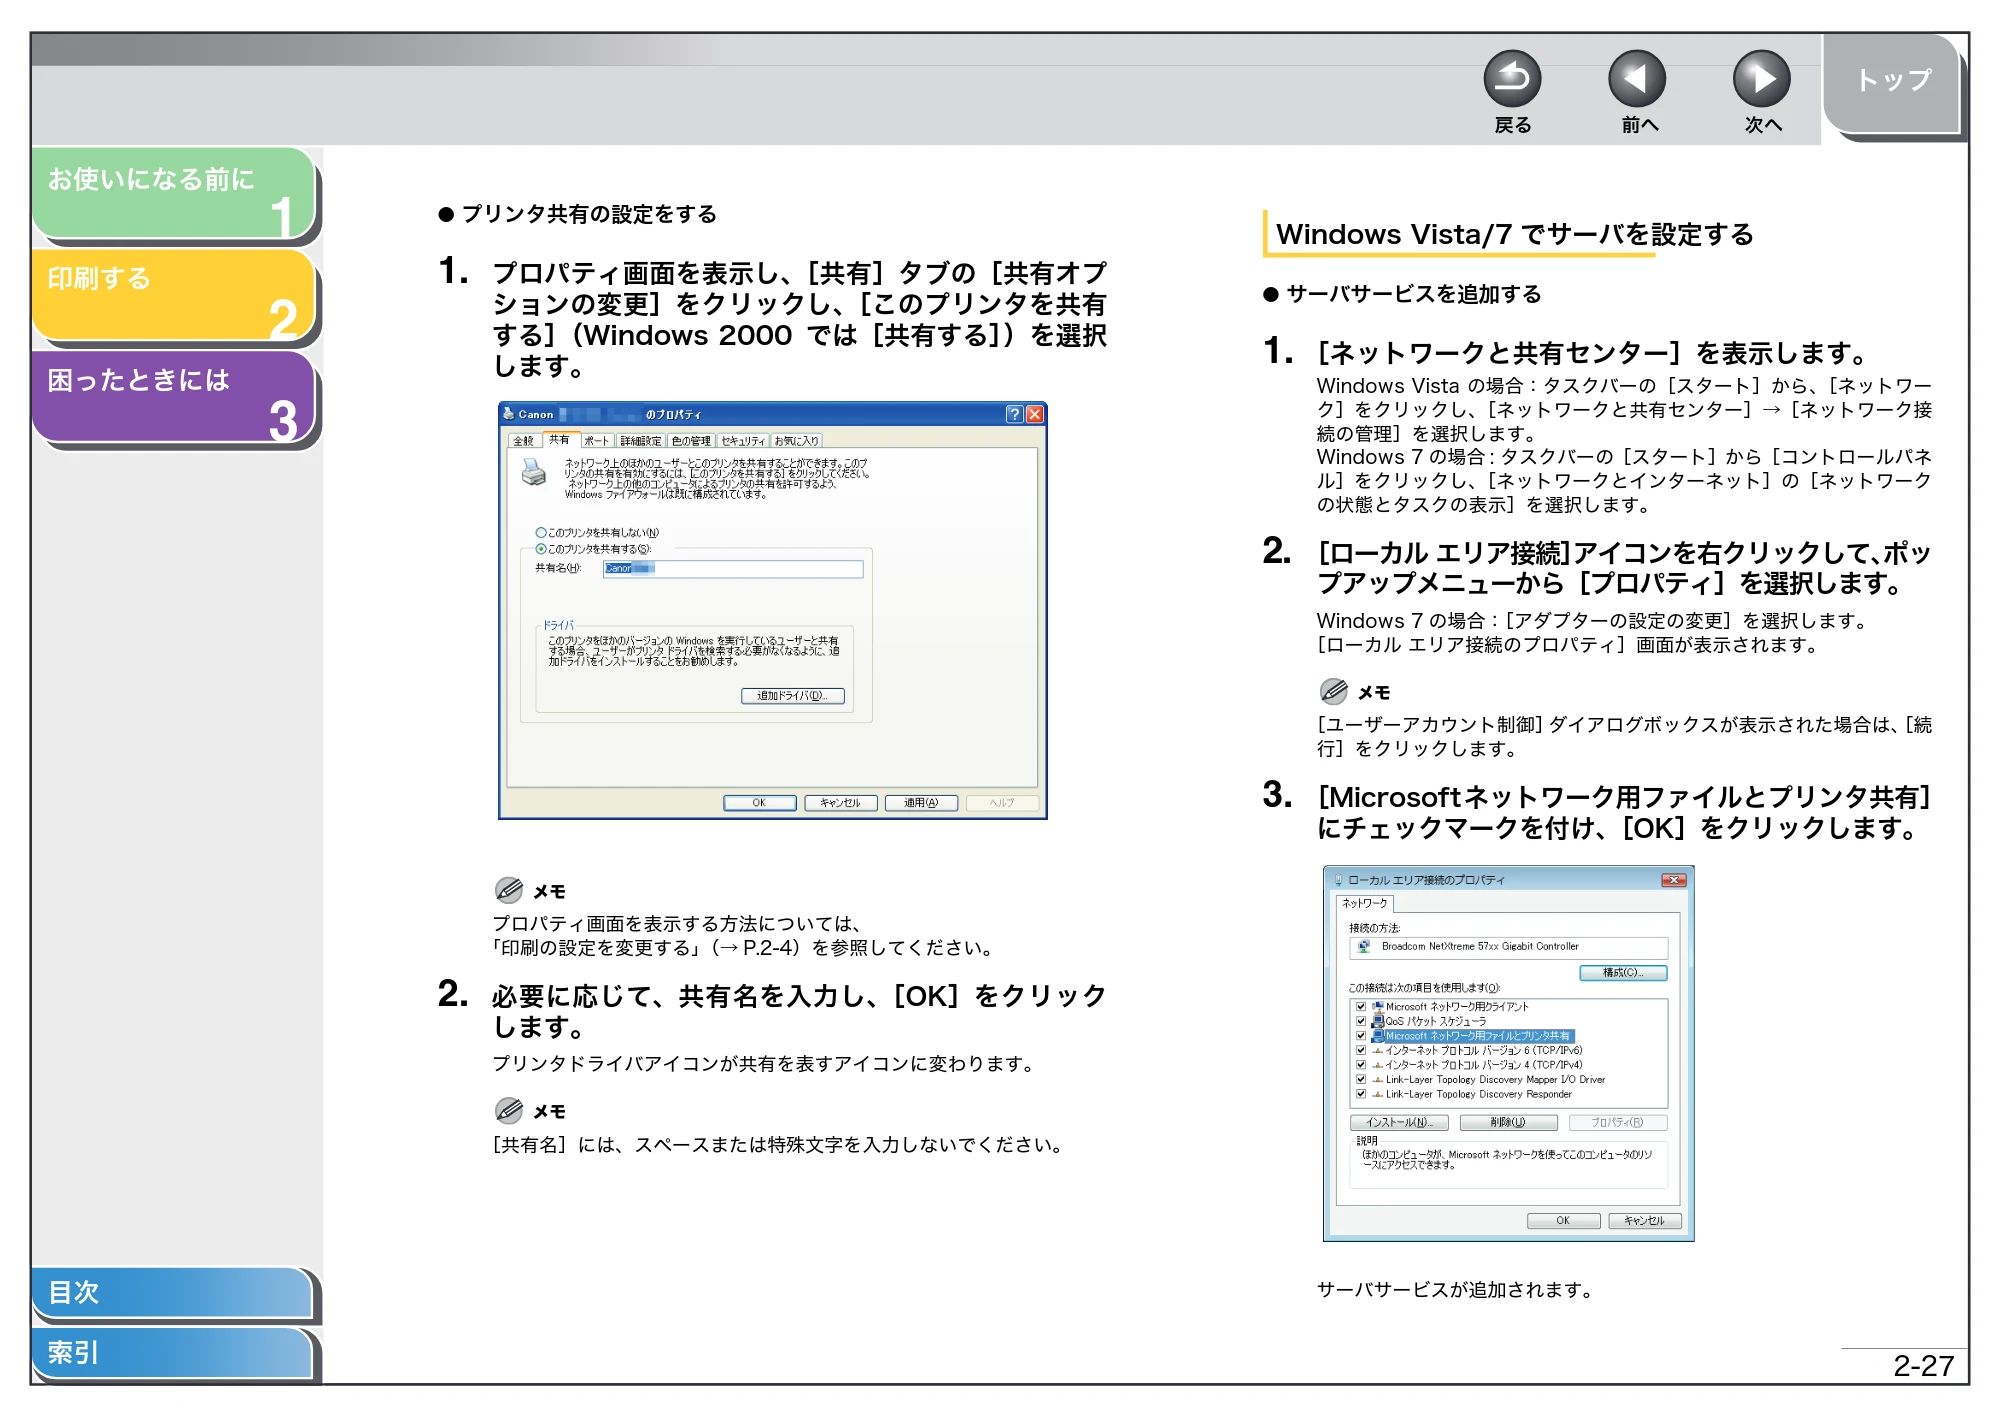Viewport: 2000px width, 1414px height.
Task: Click the Discovery Responder item icon
Action: (x=1378, y=1094)
